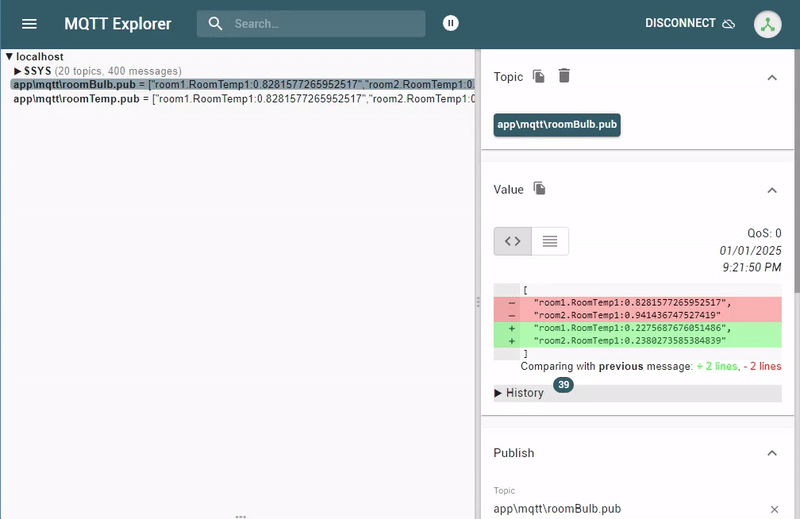Clear the publish topic field
Screen dimensions: 800x519
coord(774,509)
